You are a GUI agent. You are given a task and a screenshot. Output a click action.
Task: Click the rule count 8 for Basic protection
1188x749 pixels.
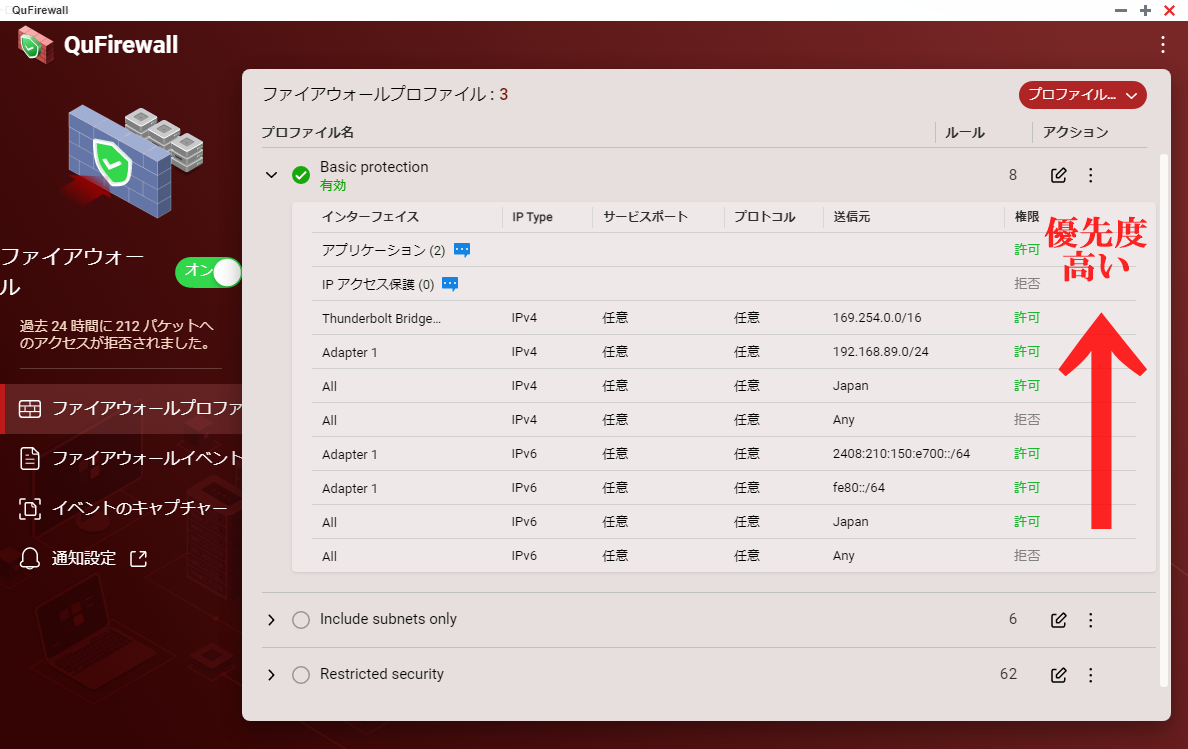coord(1012,175)
